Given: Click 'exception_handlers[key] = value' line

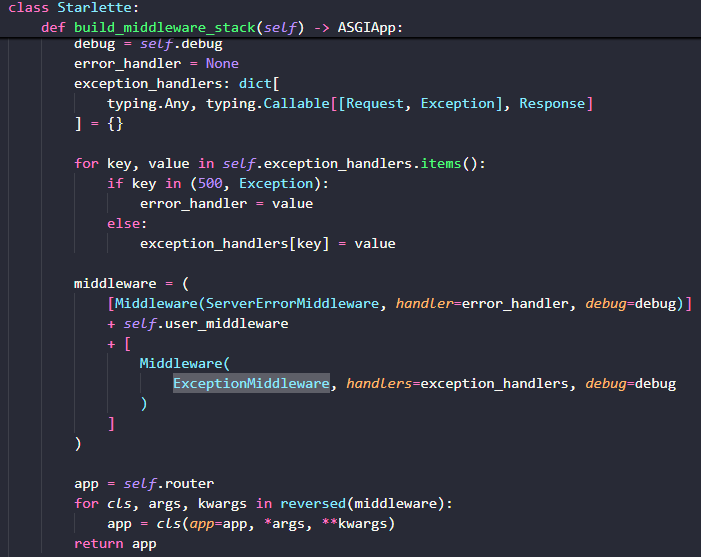Looking at the screenshot, I should tap(267, 244).
